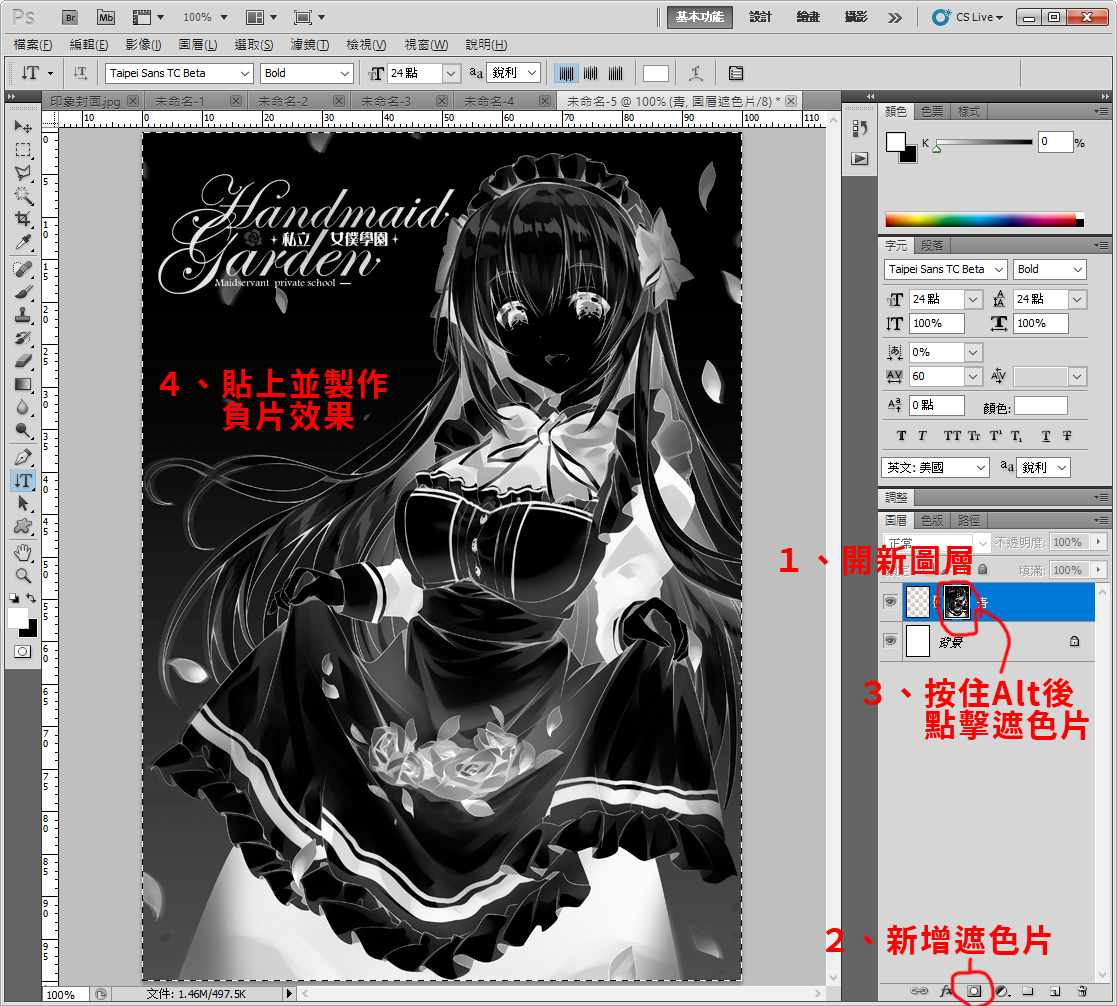Select the Brush tool
Image resolution: width=1117 pixels, height=1006 pixels.
tap(23, 292)
